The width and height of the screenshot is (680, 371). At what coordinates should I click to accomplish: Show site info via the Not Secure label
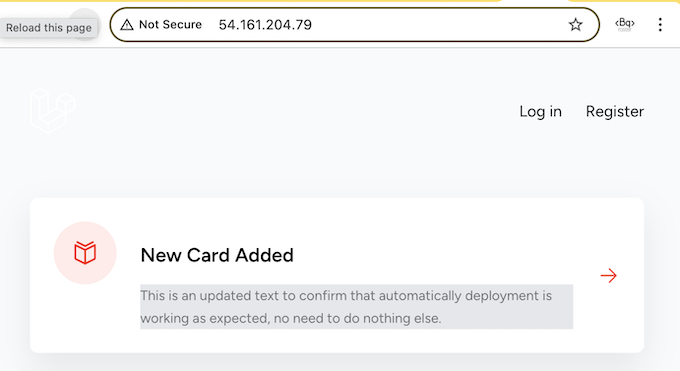(x=170, y=25)
